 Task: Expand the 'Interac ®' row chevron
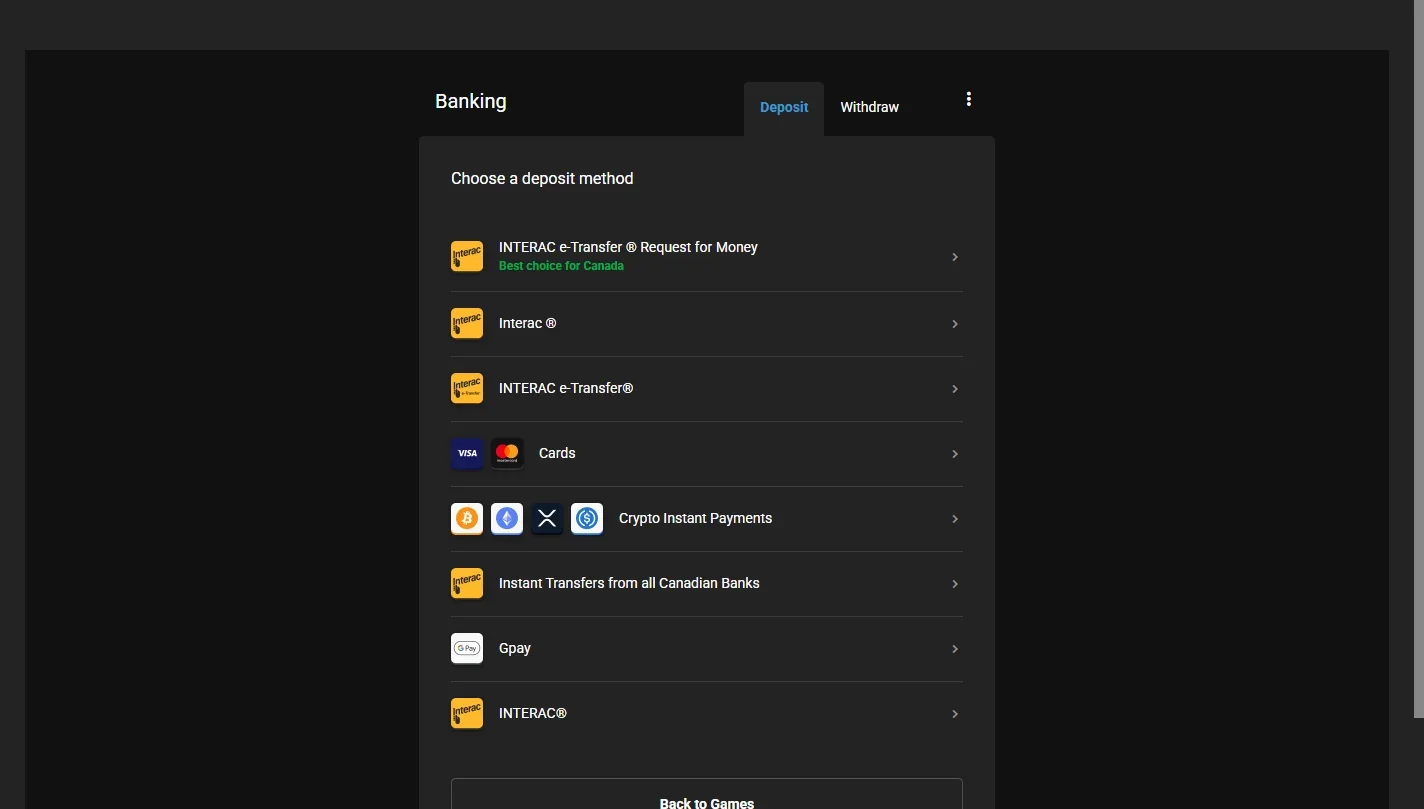click(x=955, y=324)
